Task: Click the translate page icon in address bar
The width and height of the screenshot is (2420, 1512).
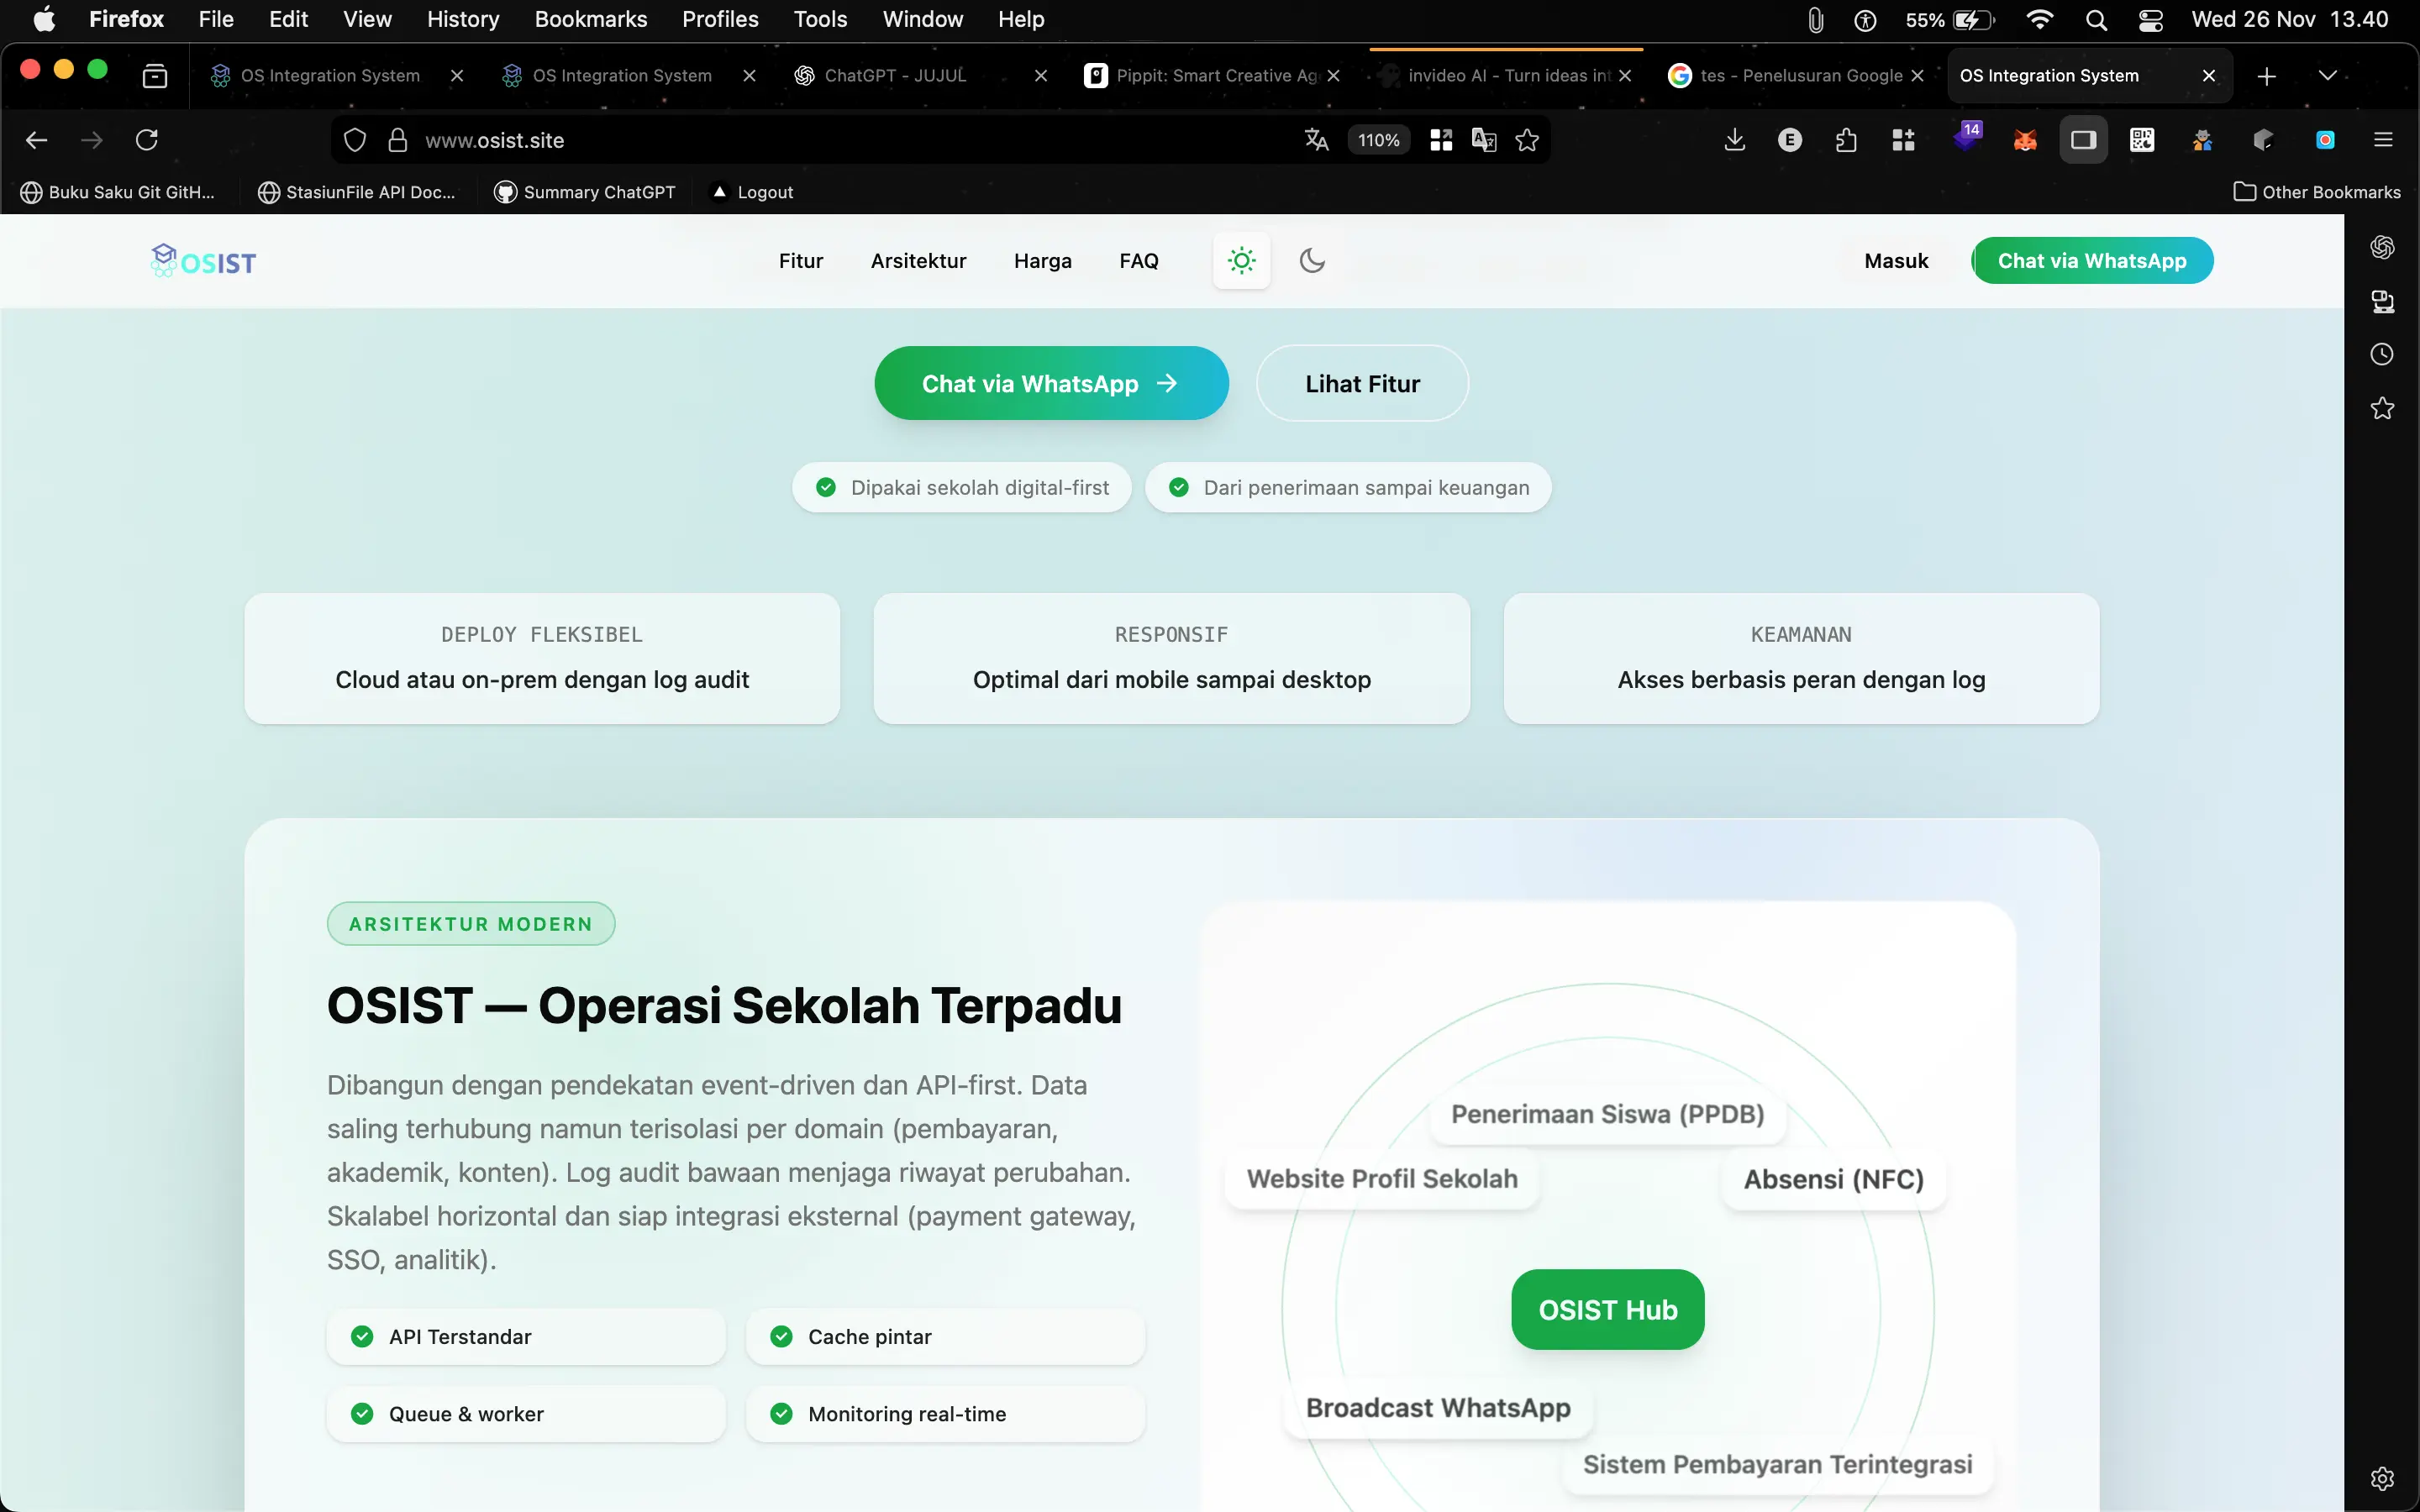Action: pos(1315,140)
